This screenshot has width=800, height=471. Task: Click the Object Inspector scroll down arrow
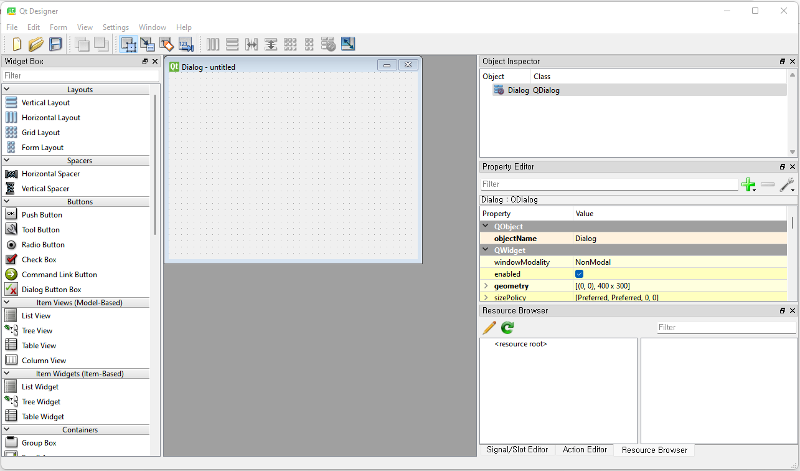coord(792,152)
